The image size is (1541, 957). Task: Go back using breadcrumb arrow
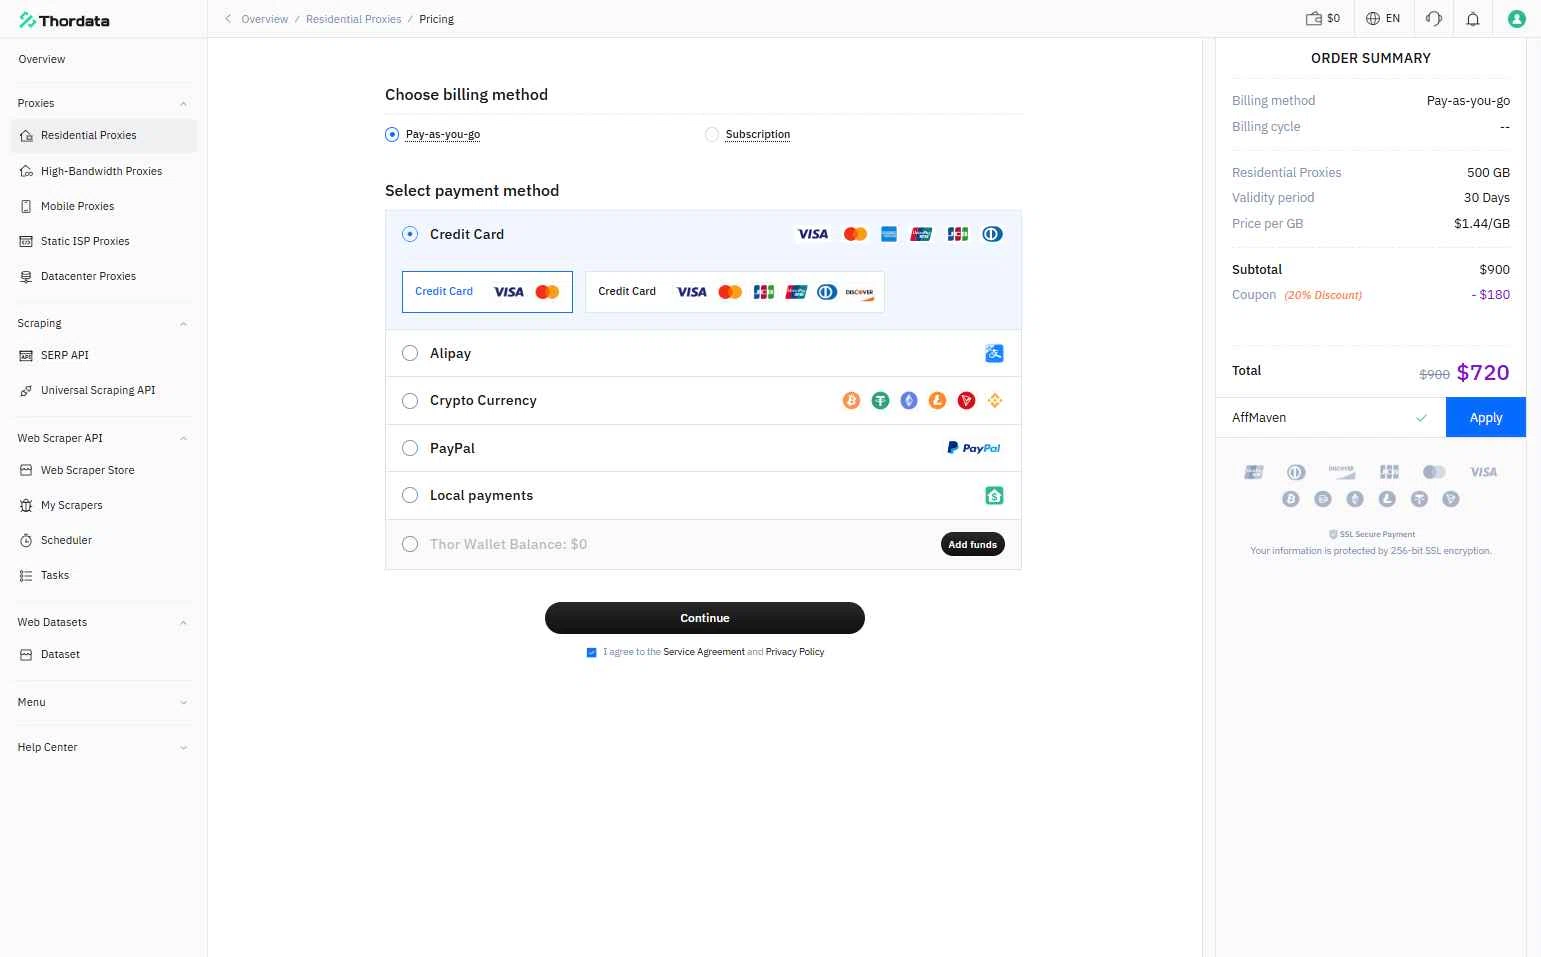pyautogui.click(x=227, y=19)
